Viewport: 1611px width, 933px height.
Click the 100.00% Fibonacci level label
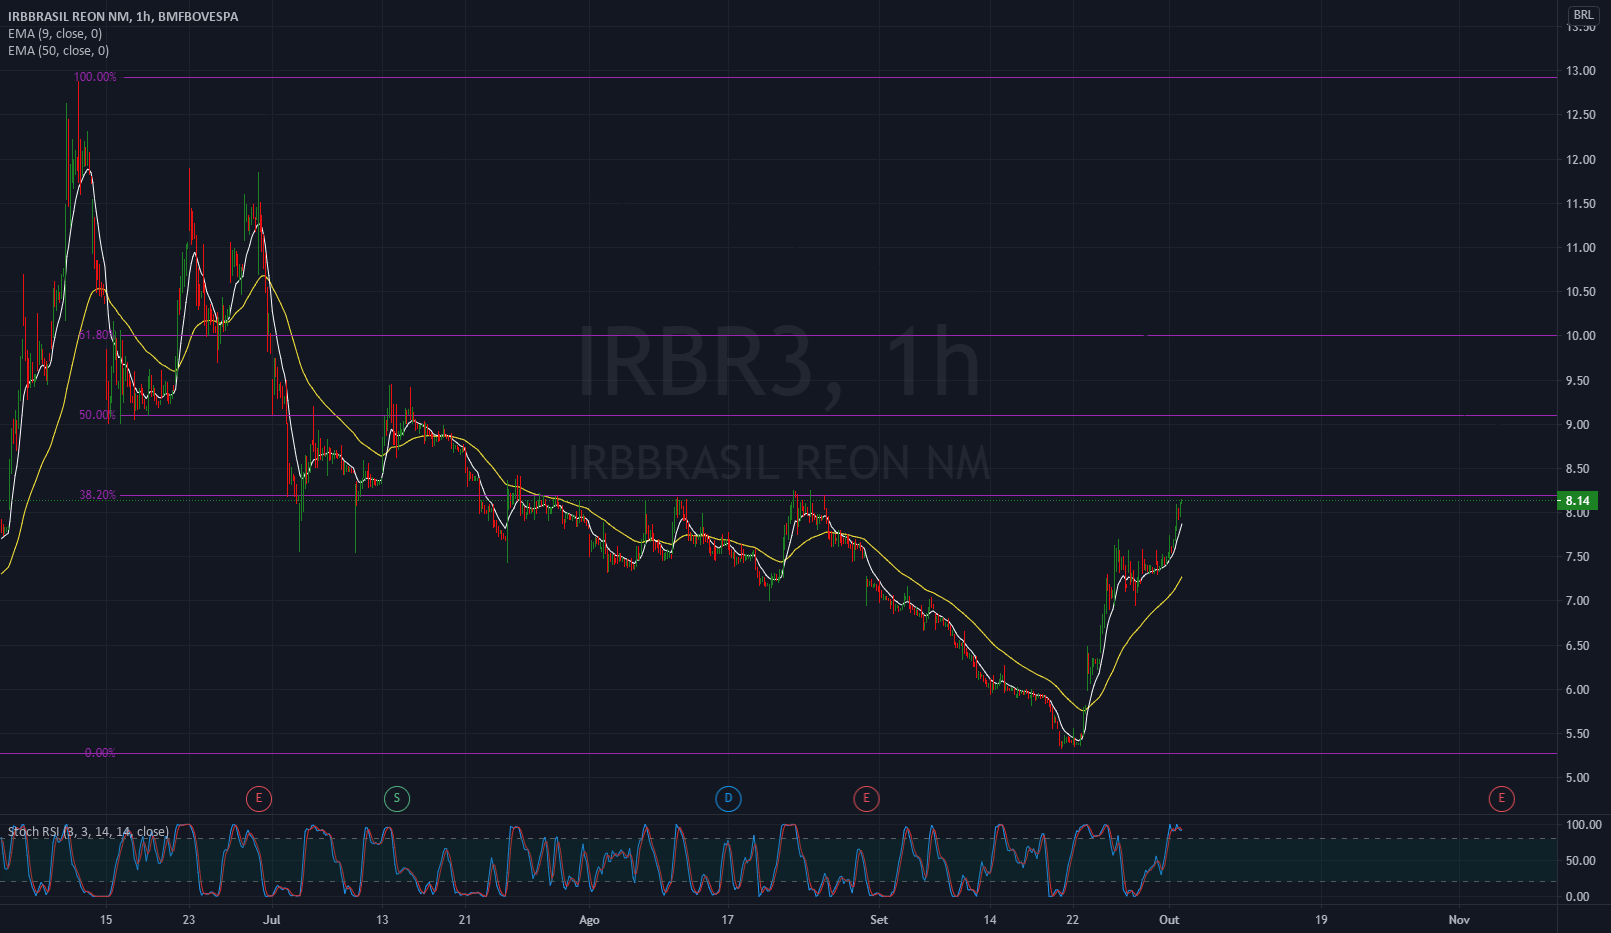pos(95,77)
